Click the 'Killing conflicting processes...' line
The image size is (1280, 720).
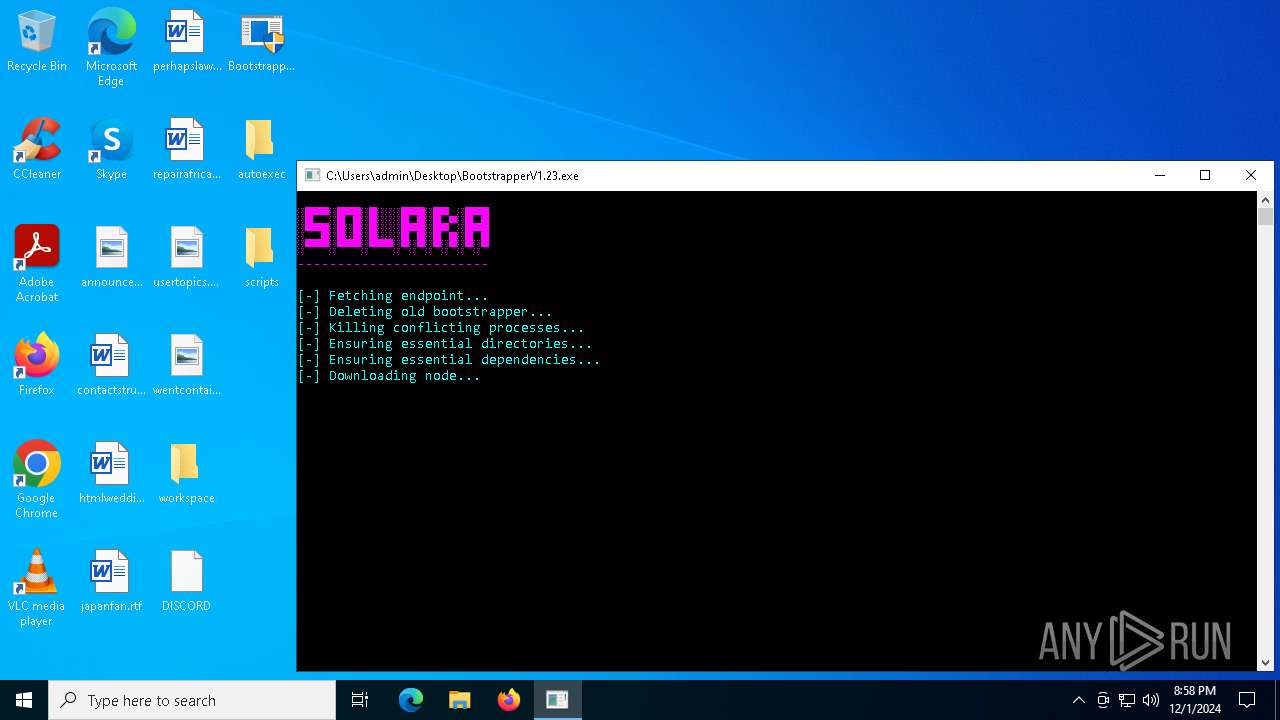441,328
